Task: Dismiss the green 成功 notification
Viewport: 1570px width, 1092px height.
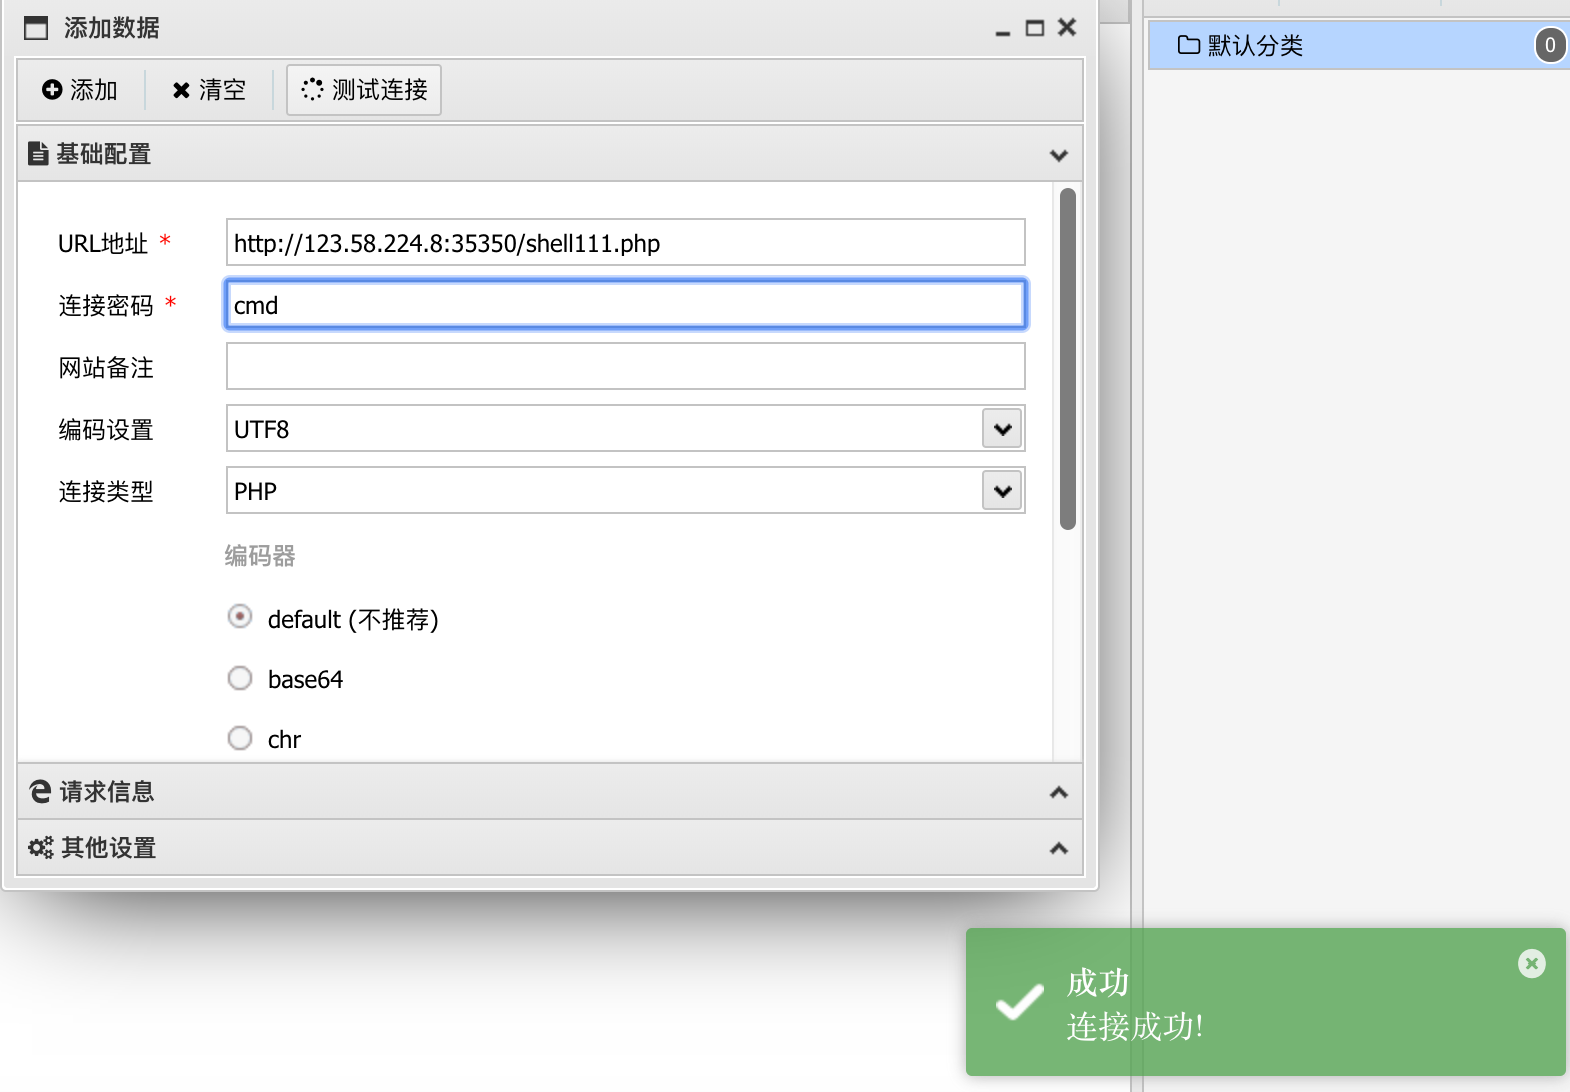Action: click(x=1531, y=963)
